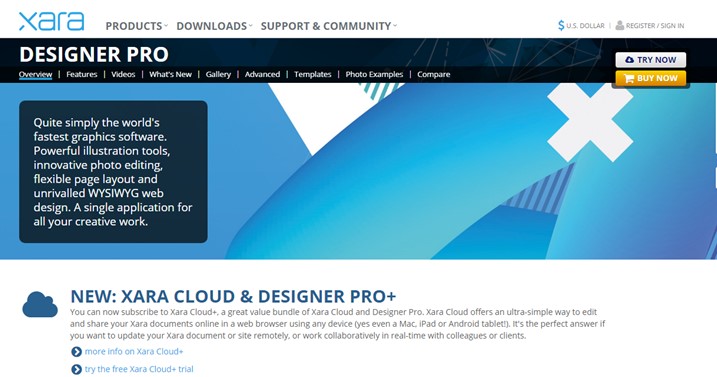This screenshot has width=717, height=377.
Task: Open the Videos tab
Action: tap(123, 74)
